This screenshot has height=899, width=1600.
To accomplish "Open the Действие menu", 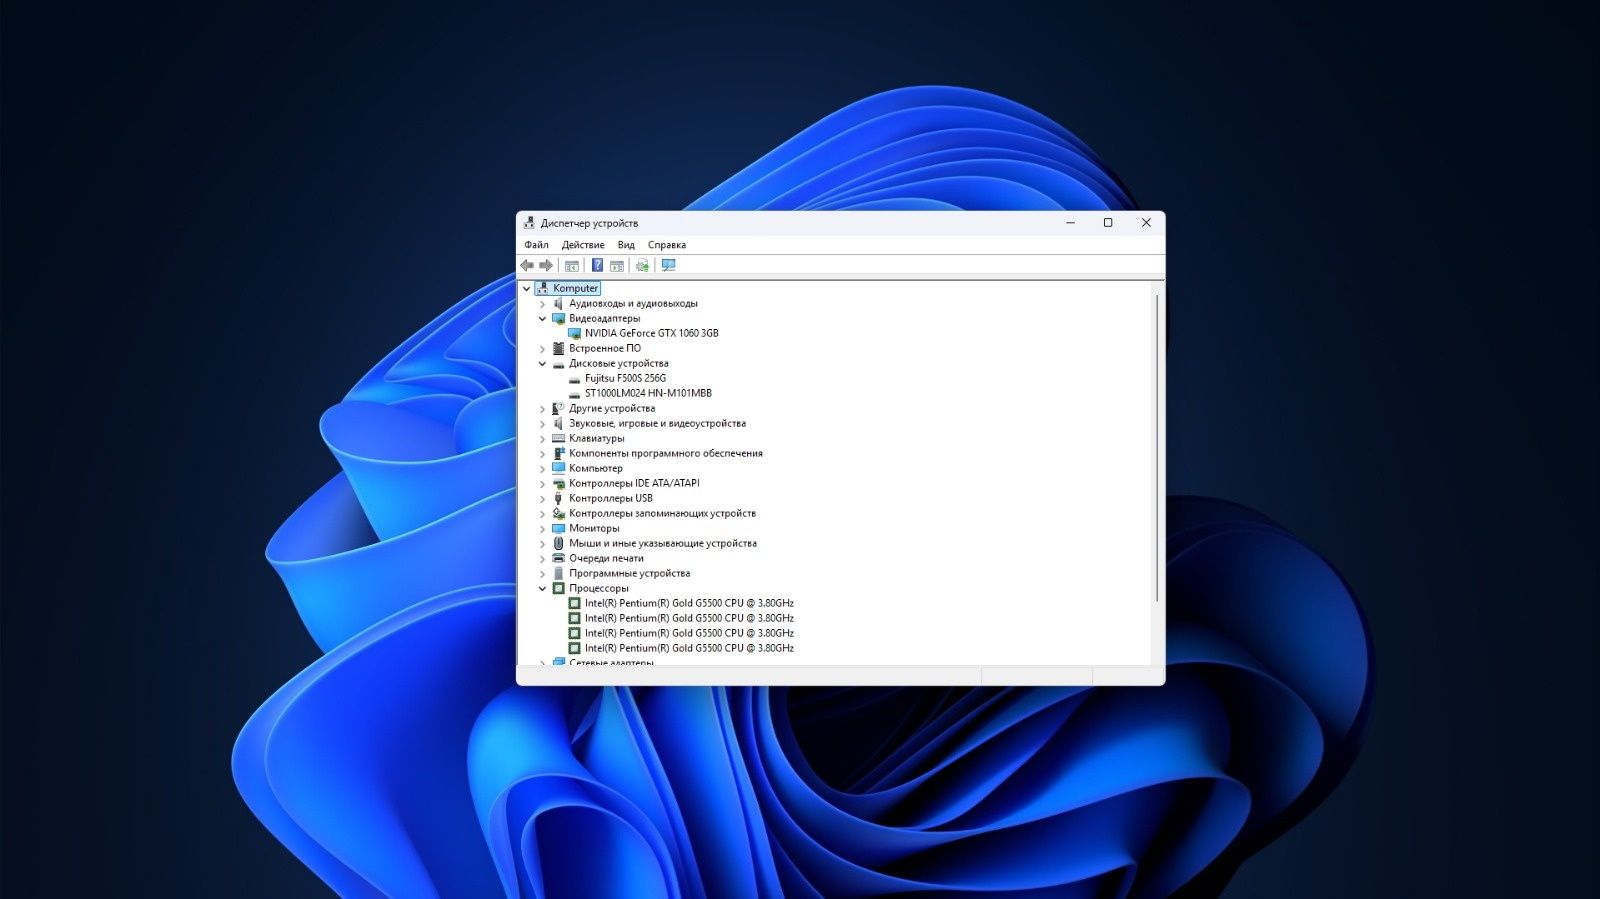I will (x=583, y=245).
